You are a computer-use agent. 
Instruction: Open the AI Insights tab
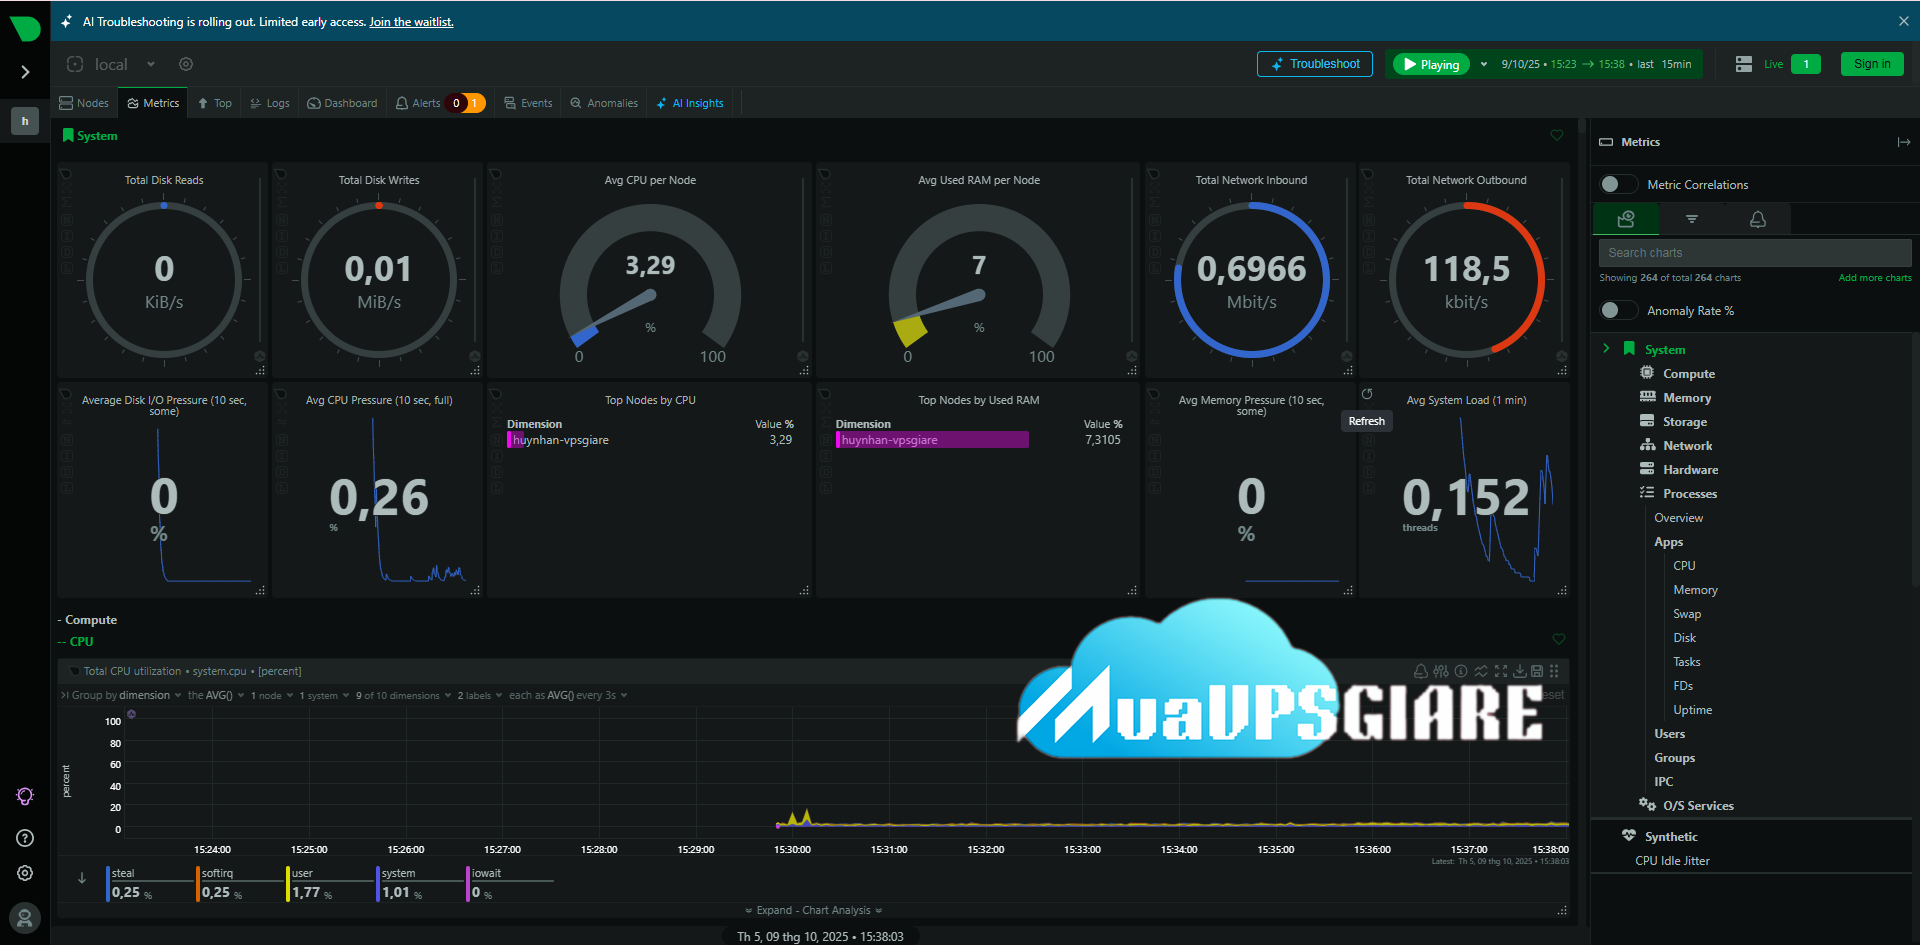[690, 103]
